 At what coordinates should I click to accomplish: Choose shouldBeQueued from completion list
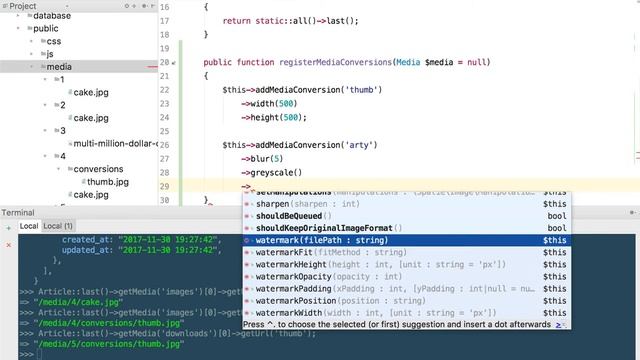pos(406,216)
